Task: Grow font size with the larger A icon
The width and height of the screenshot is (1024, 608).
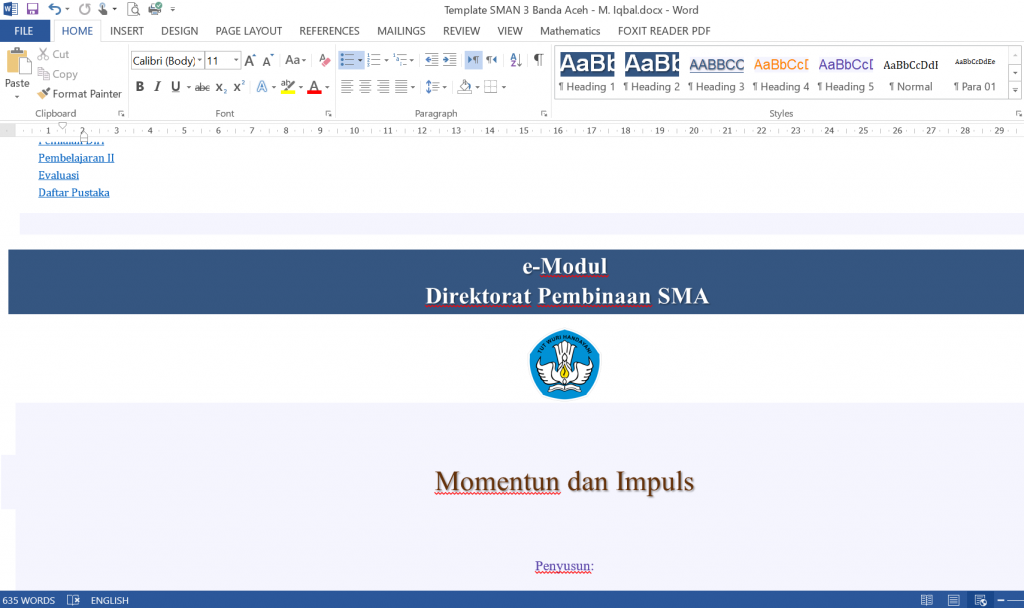Action: [249, 61]
